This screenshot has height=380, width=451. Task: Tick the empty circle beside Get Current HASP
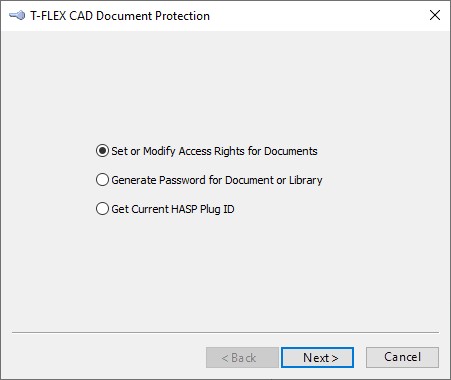pyautogui.click(x=102, y=209)
